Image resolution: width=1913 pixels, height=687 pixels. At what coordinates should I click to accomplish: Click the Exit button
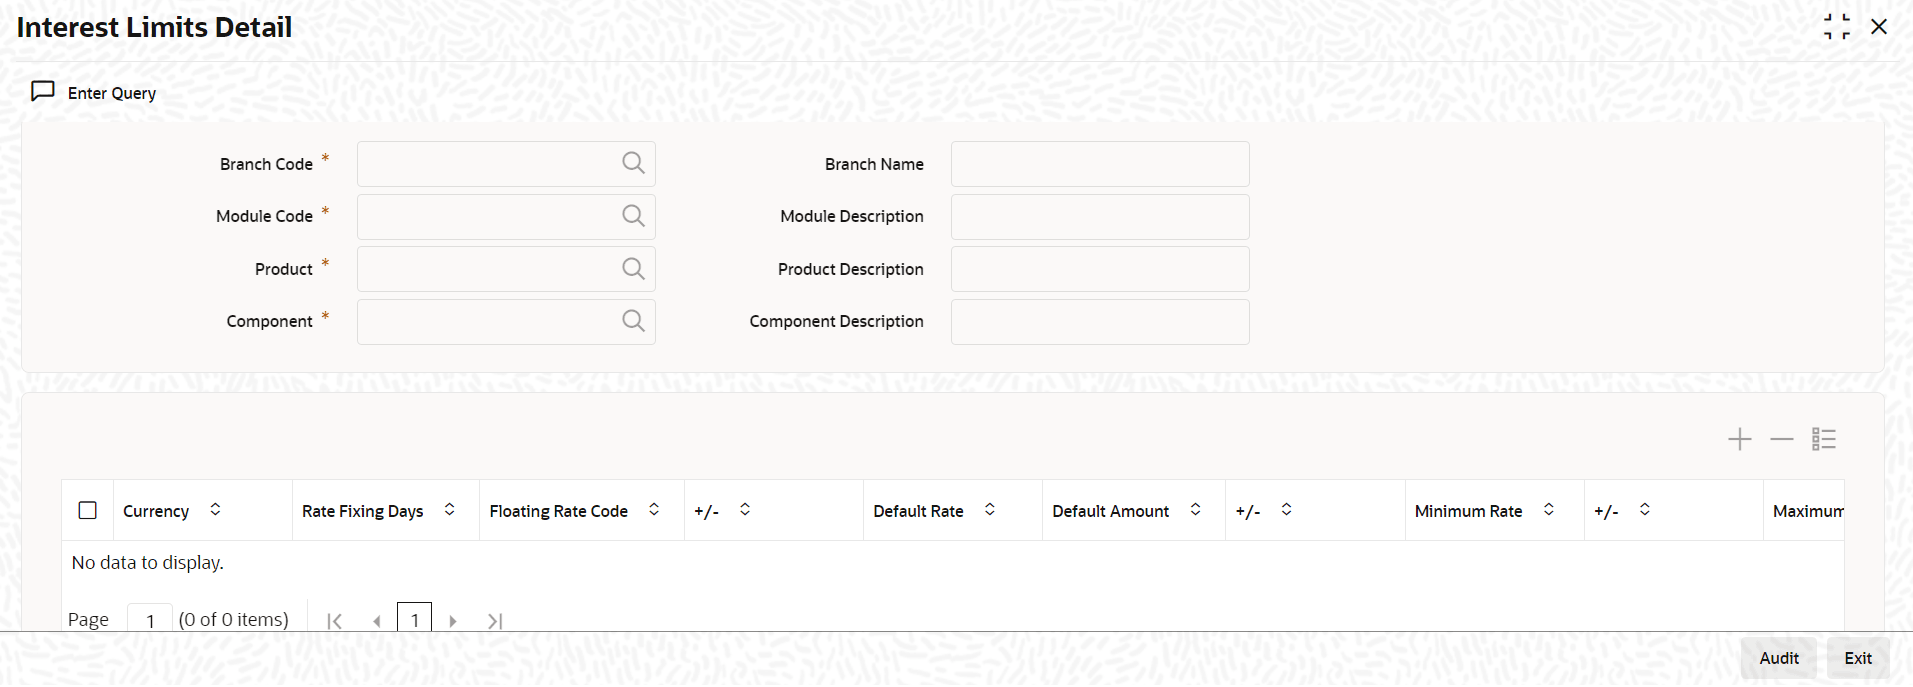click(1858, 658)
